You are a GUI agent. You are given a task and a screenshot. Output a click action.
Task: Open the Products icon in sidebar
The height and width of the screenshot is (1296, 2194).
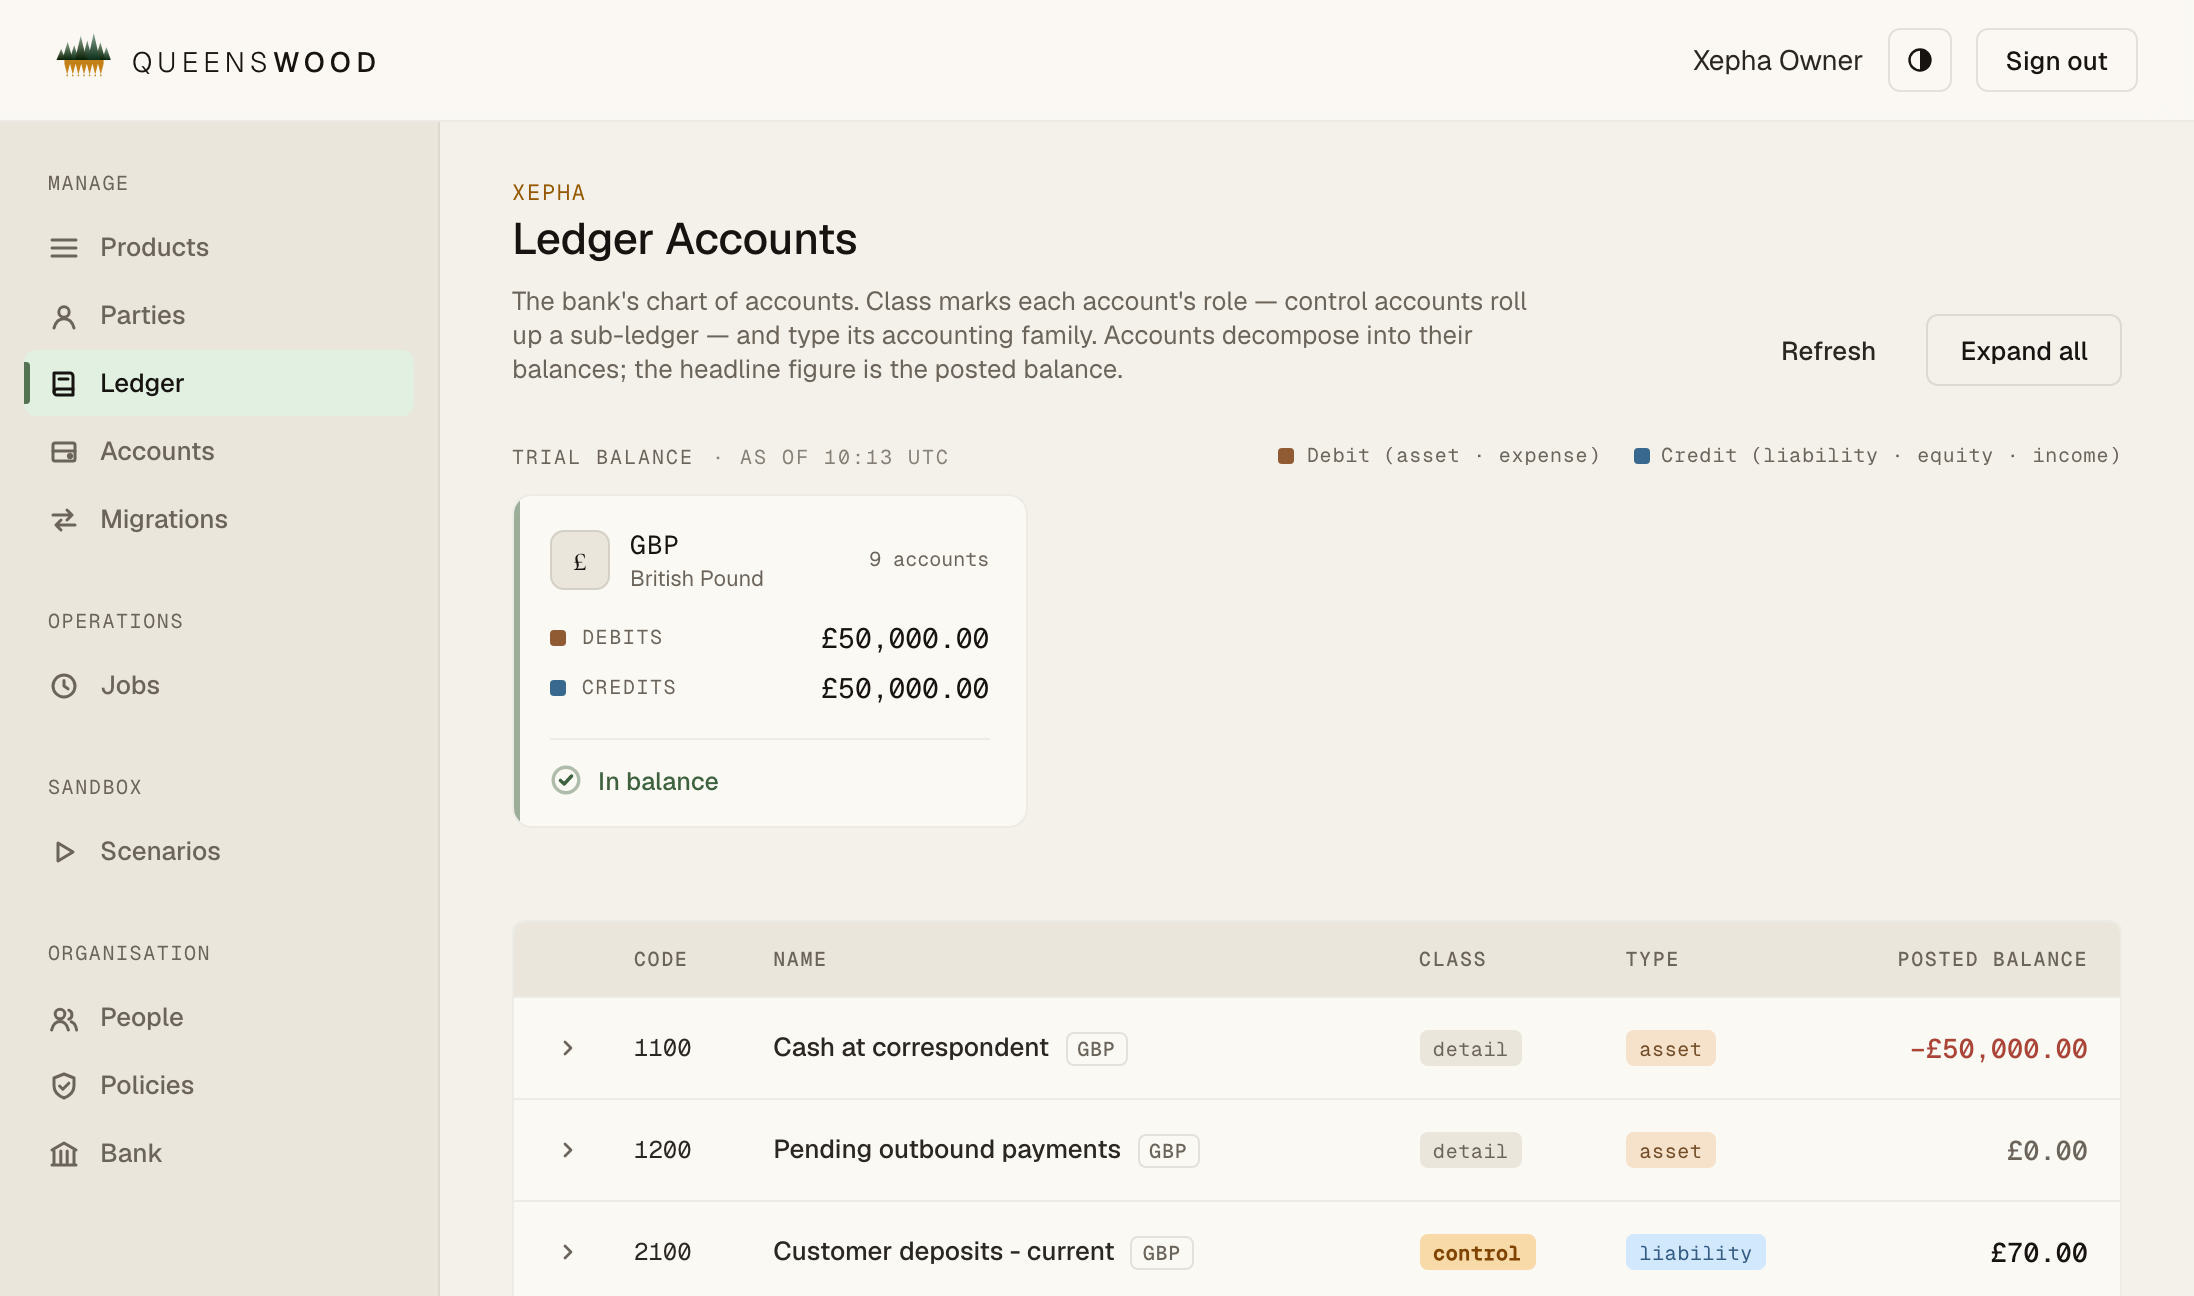(x=64, y=247)
